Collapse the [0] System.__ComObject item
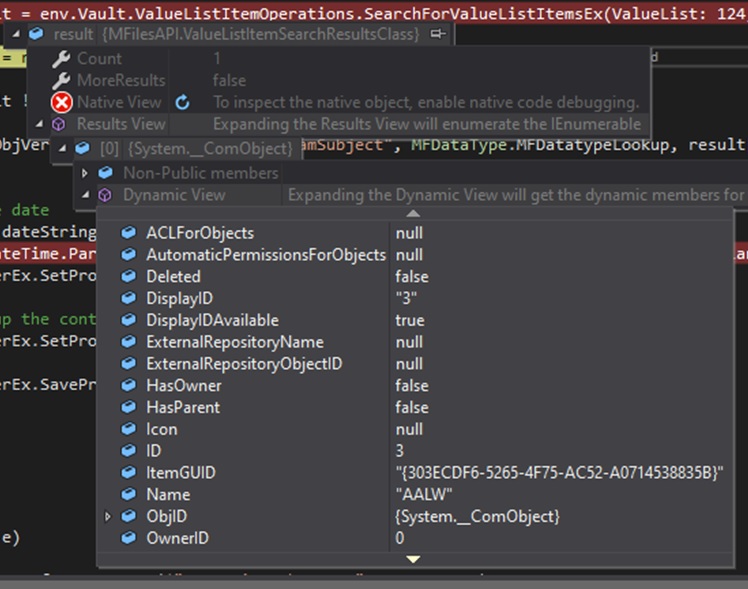Screen dimensions: 748x589 click(62, 148)
